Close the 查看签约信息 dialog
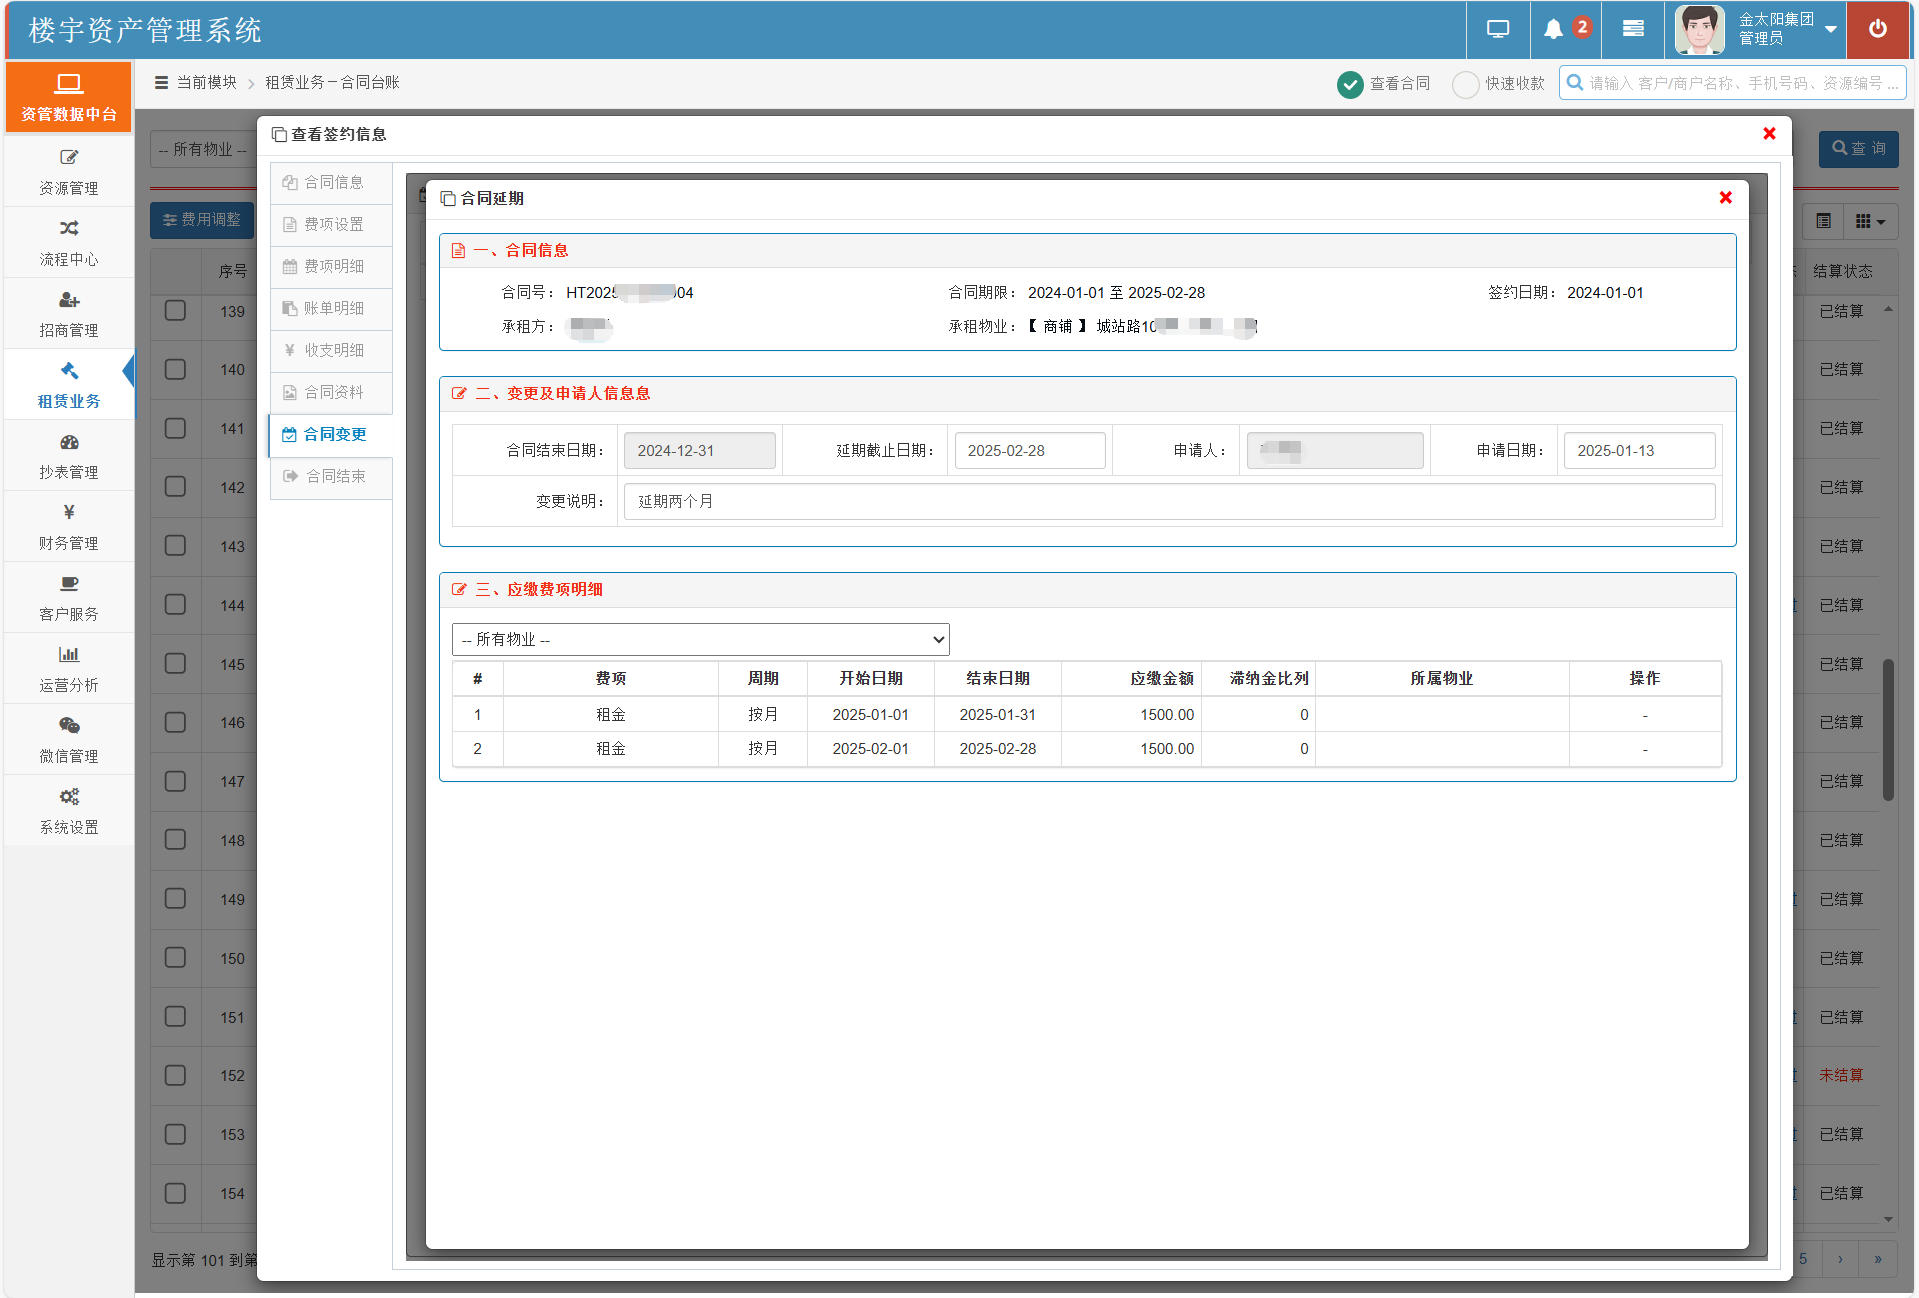Screen dimensions: 1919x1298 [1769, 134]
